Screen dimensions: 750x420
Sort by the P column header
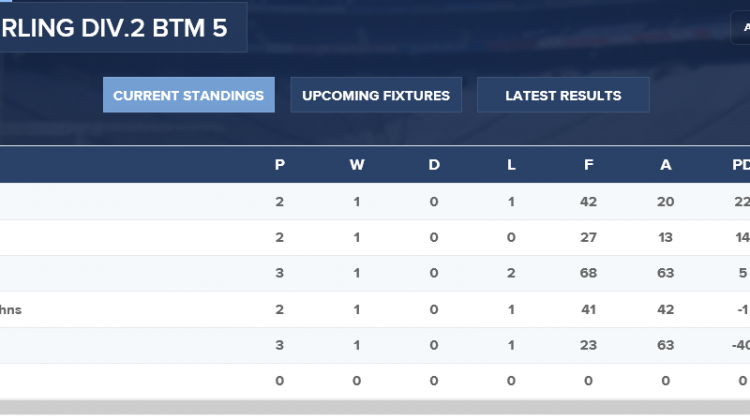point(280,165)
